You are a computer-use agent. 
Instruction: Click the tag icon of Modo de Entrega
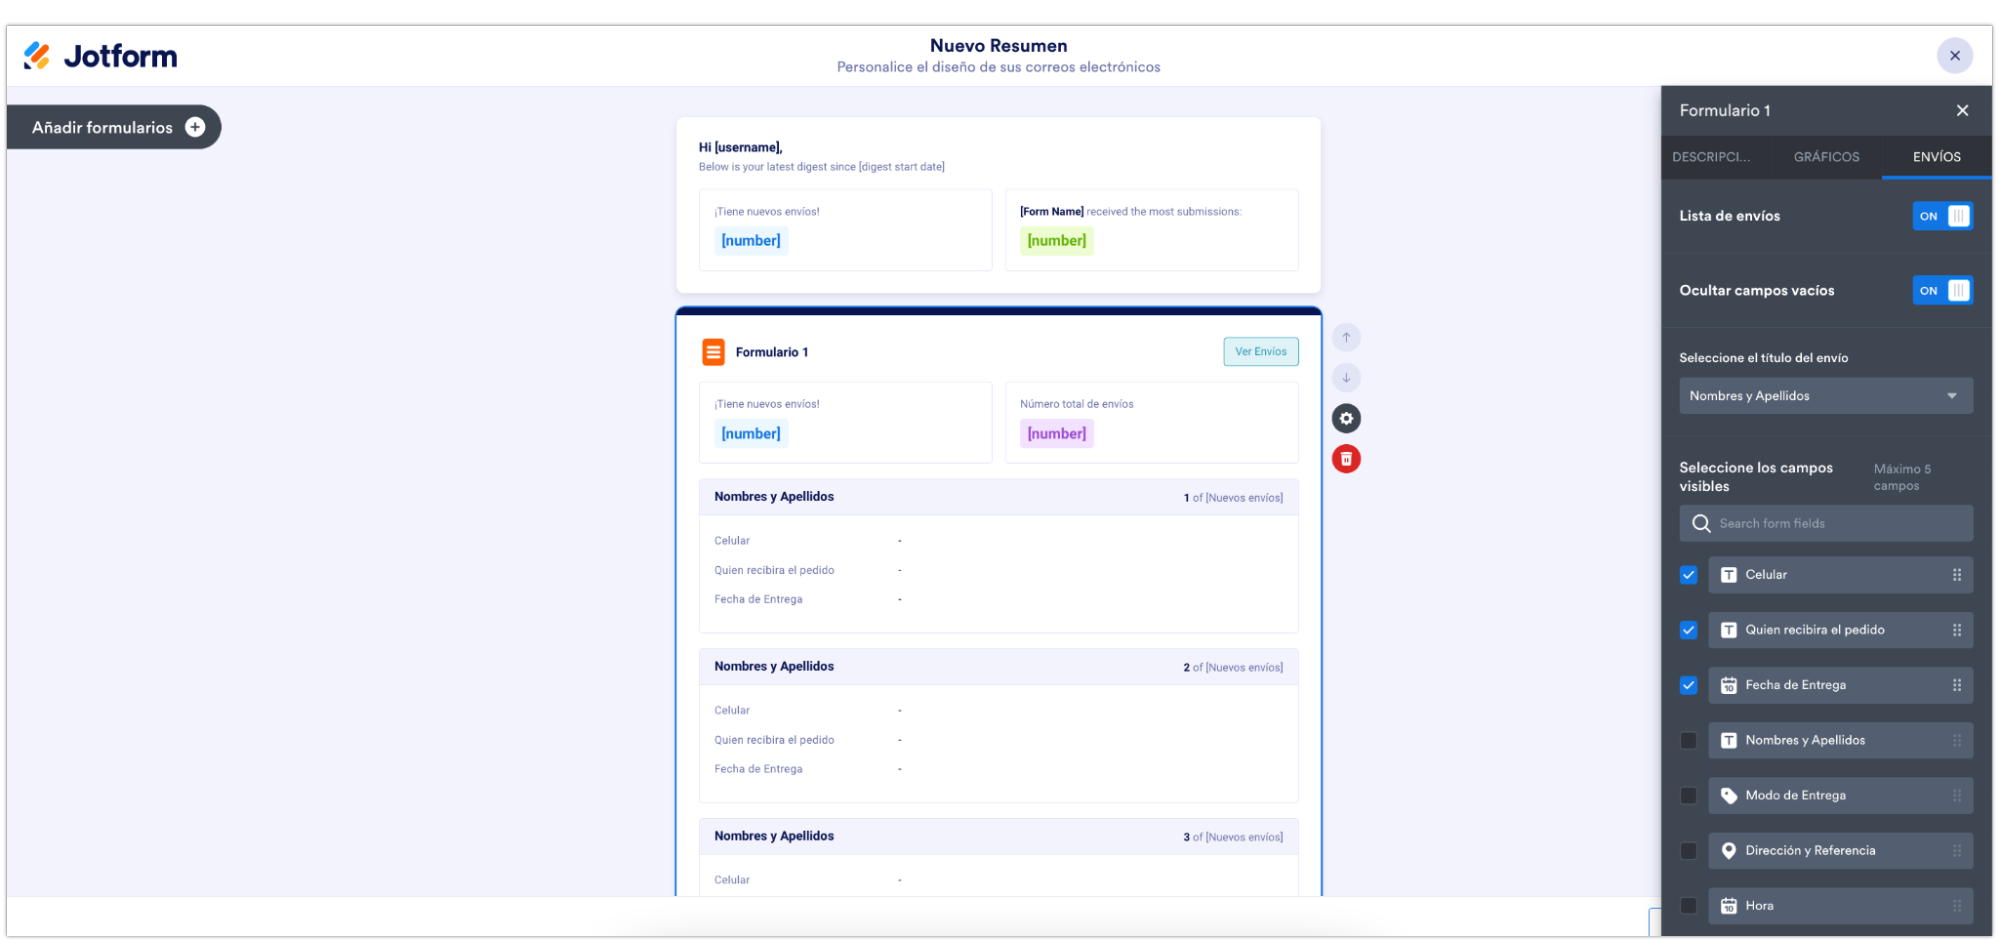pyautogui.click(x=1728, y=796)
